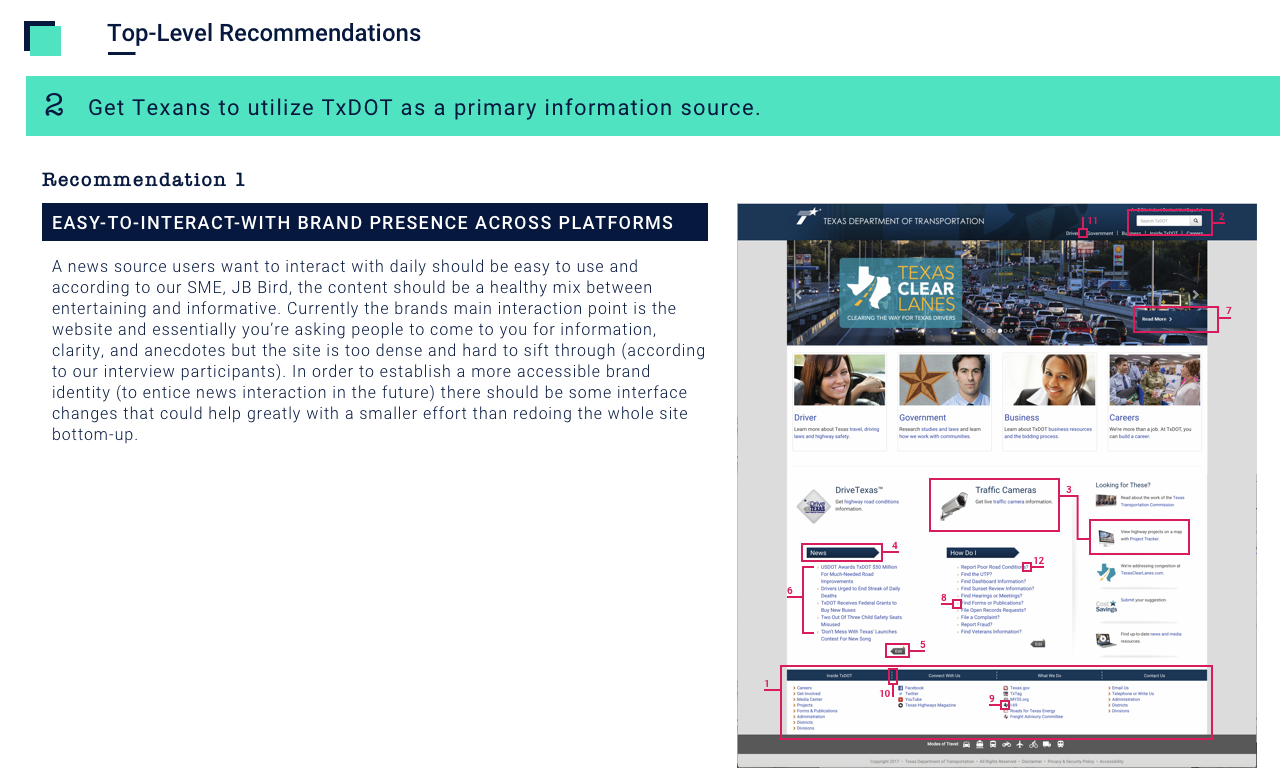Viewport: 1280px width, 768px height.
Task: Open the Traffic Cameras heading
Action: [1006, 490]
